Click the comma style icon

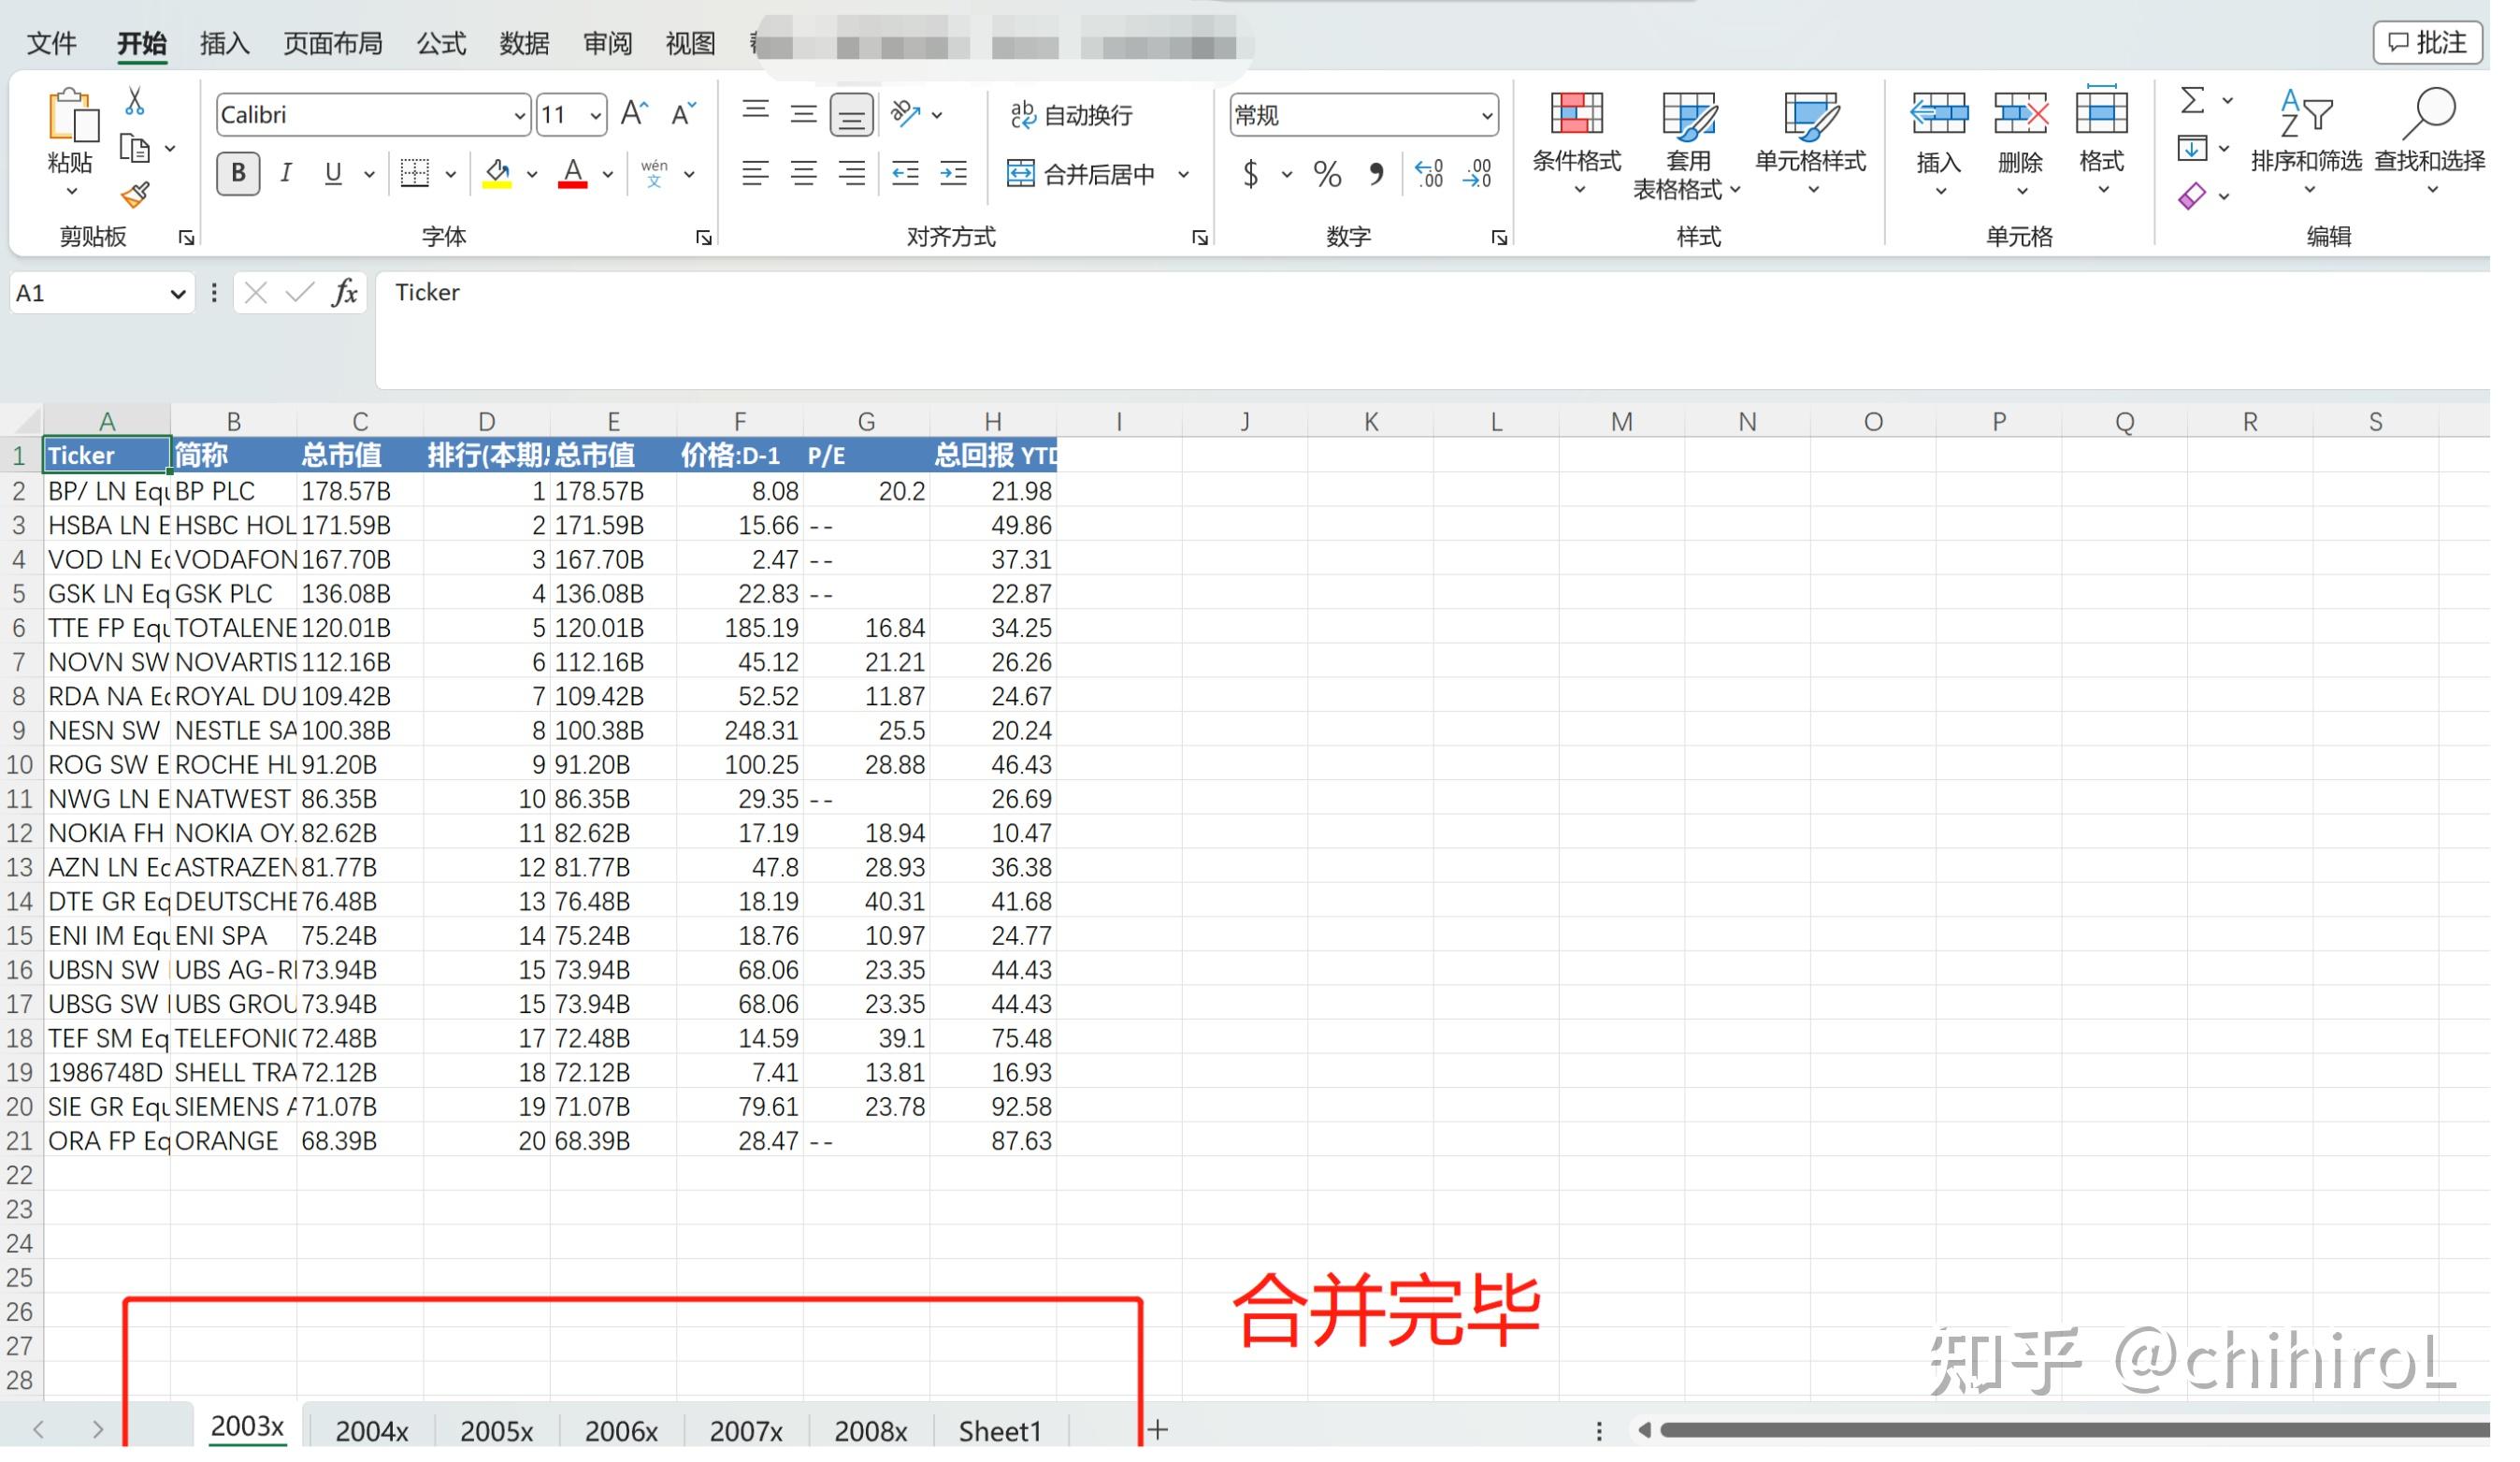point(1378,173)
